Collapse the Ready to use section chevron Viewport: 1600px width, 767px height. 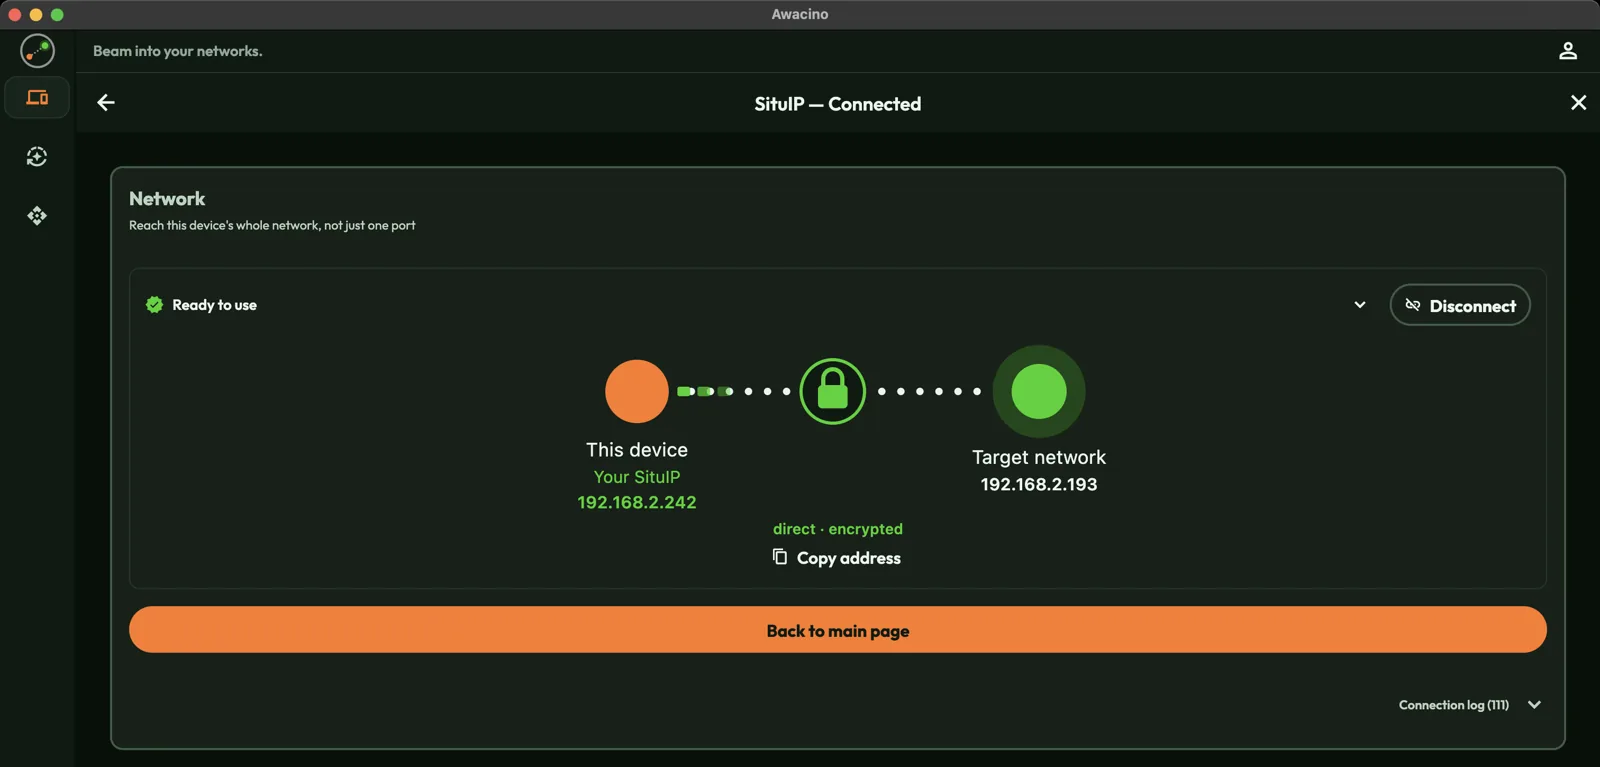click(x=1360, y=305)
